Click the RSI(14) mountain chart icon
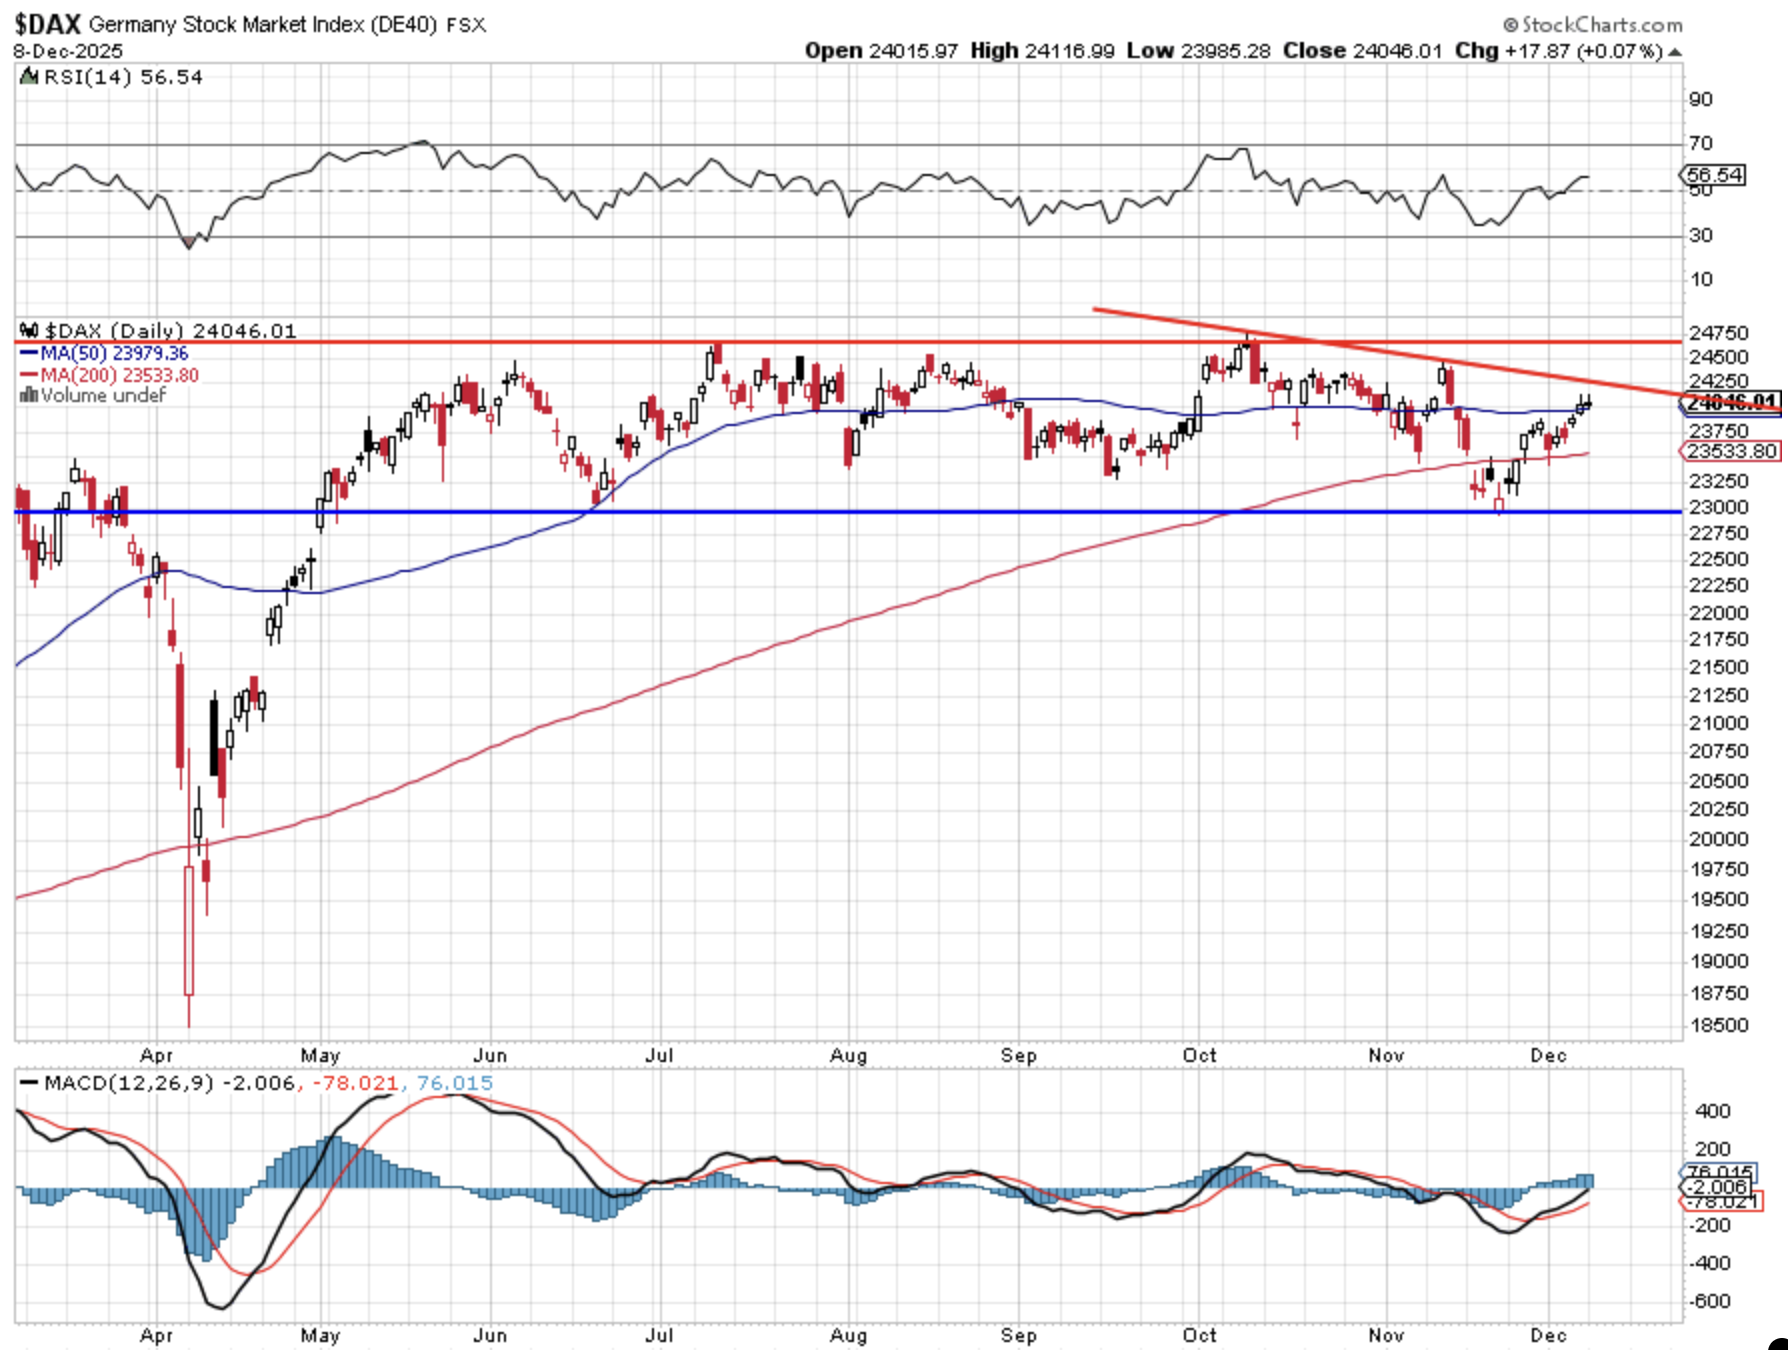 point(29,77)
